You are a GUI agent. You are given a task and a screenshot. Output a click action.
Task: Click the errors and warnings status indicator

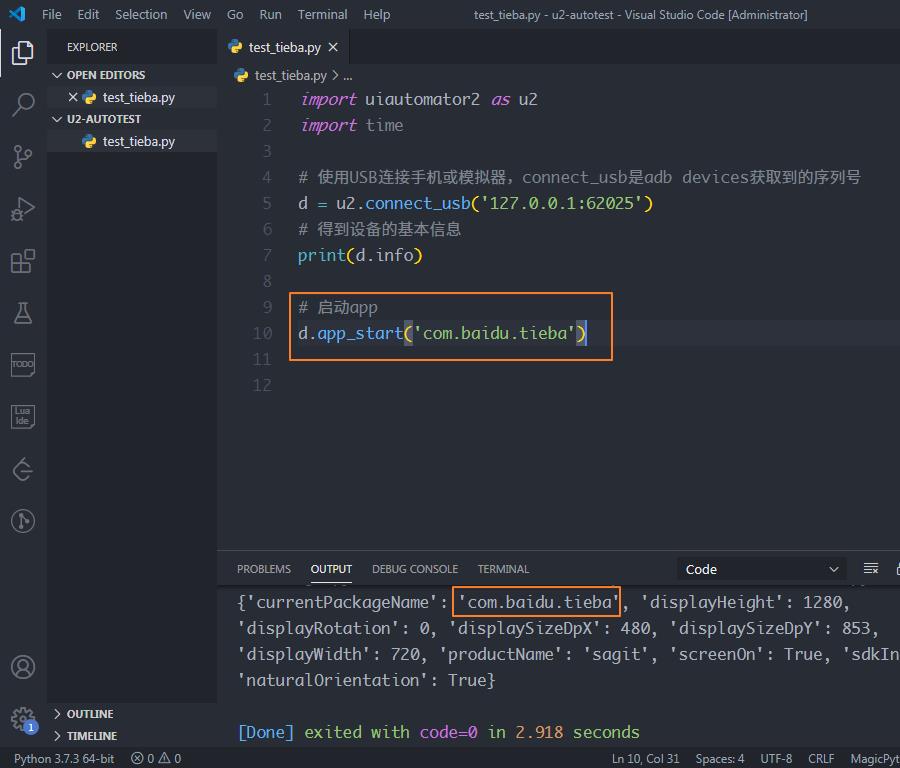coord(156,758)
